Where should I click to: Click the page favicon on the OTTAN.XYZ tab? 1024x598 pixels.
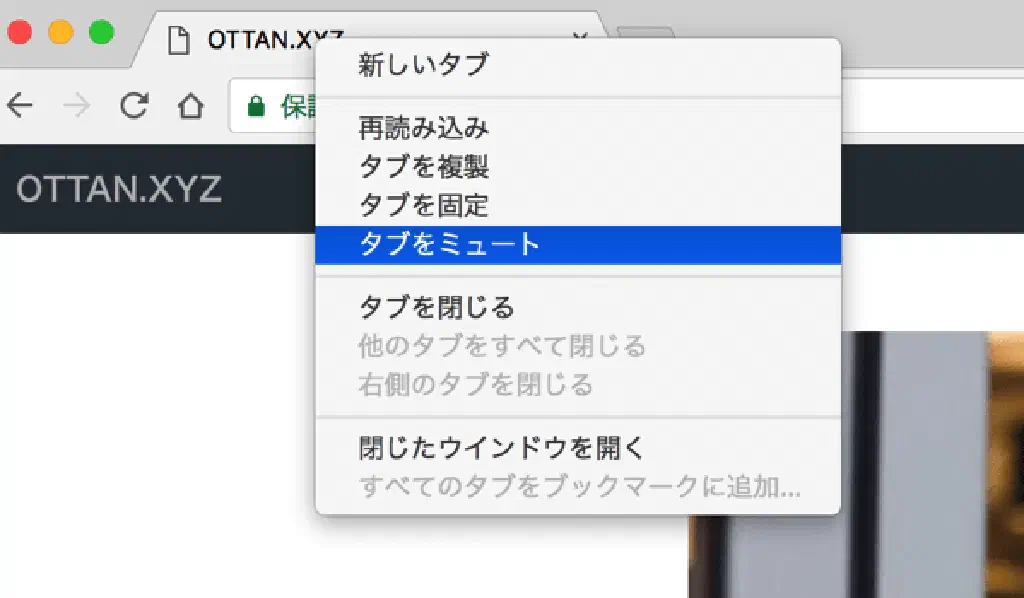(178, 40)
